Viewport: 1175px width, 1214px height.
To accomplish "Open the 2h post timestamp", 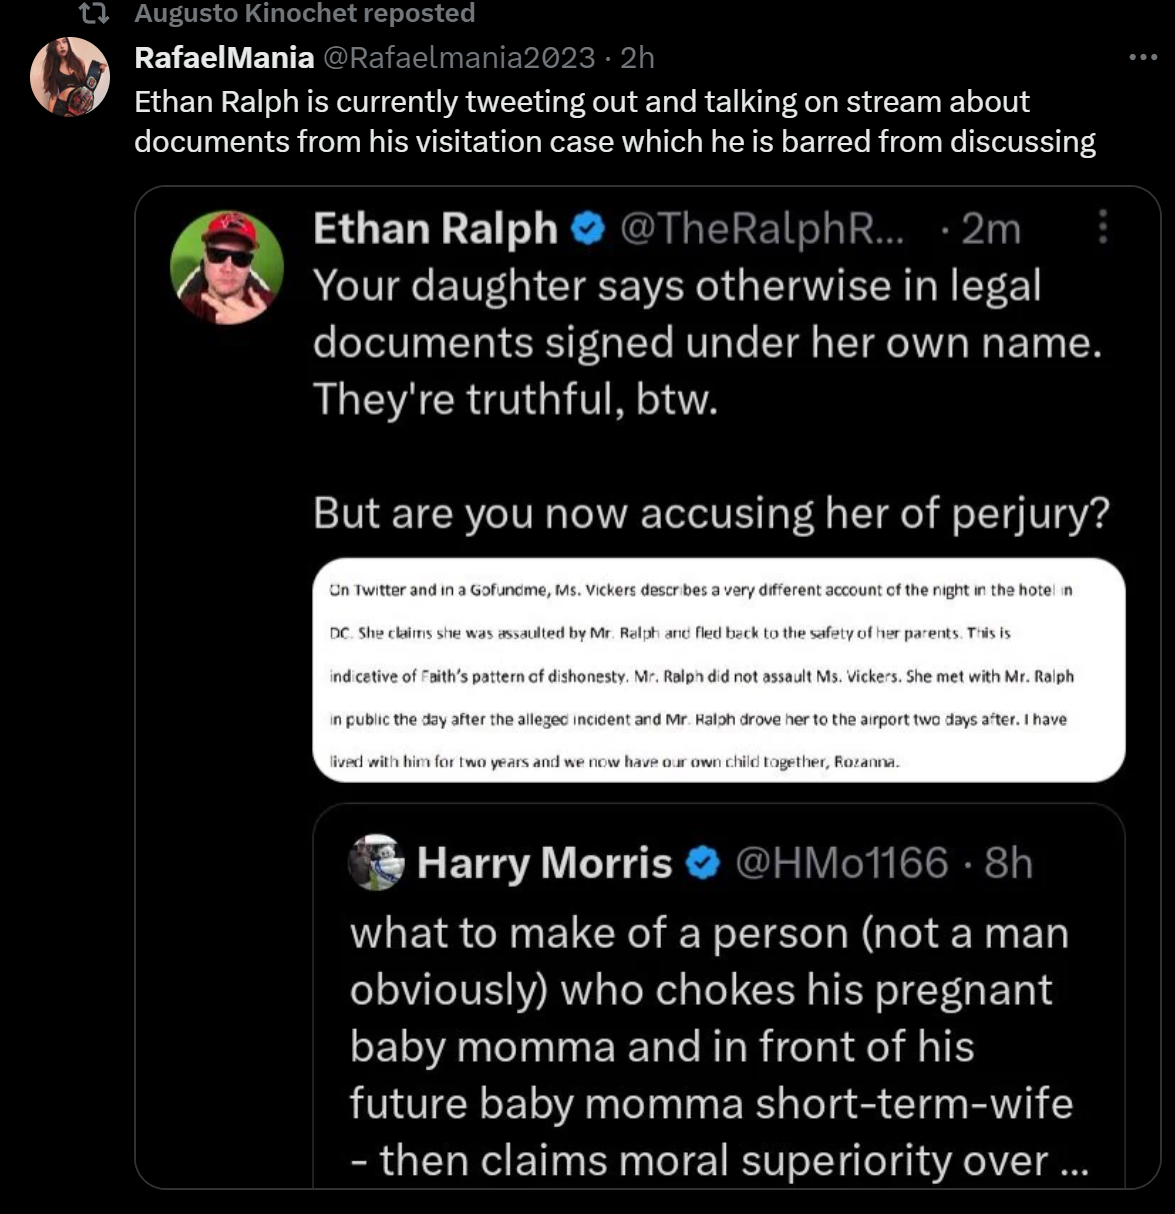I will coord(637,58).
